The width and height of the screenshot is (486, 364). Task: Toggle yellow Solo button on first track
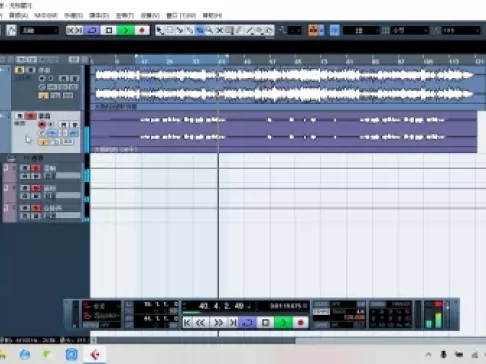19,70
